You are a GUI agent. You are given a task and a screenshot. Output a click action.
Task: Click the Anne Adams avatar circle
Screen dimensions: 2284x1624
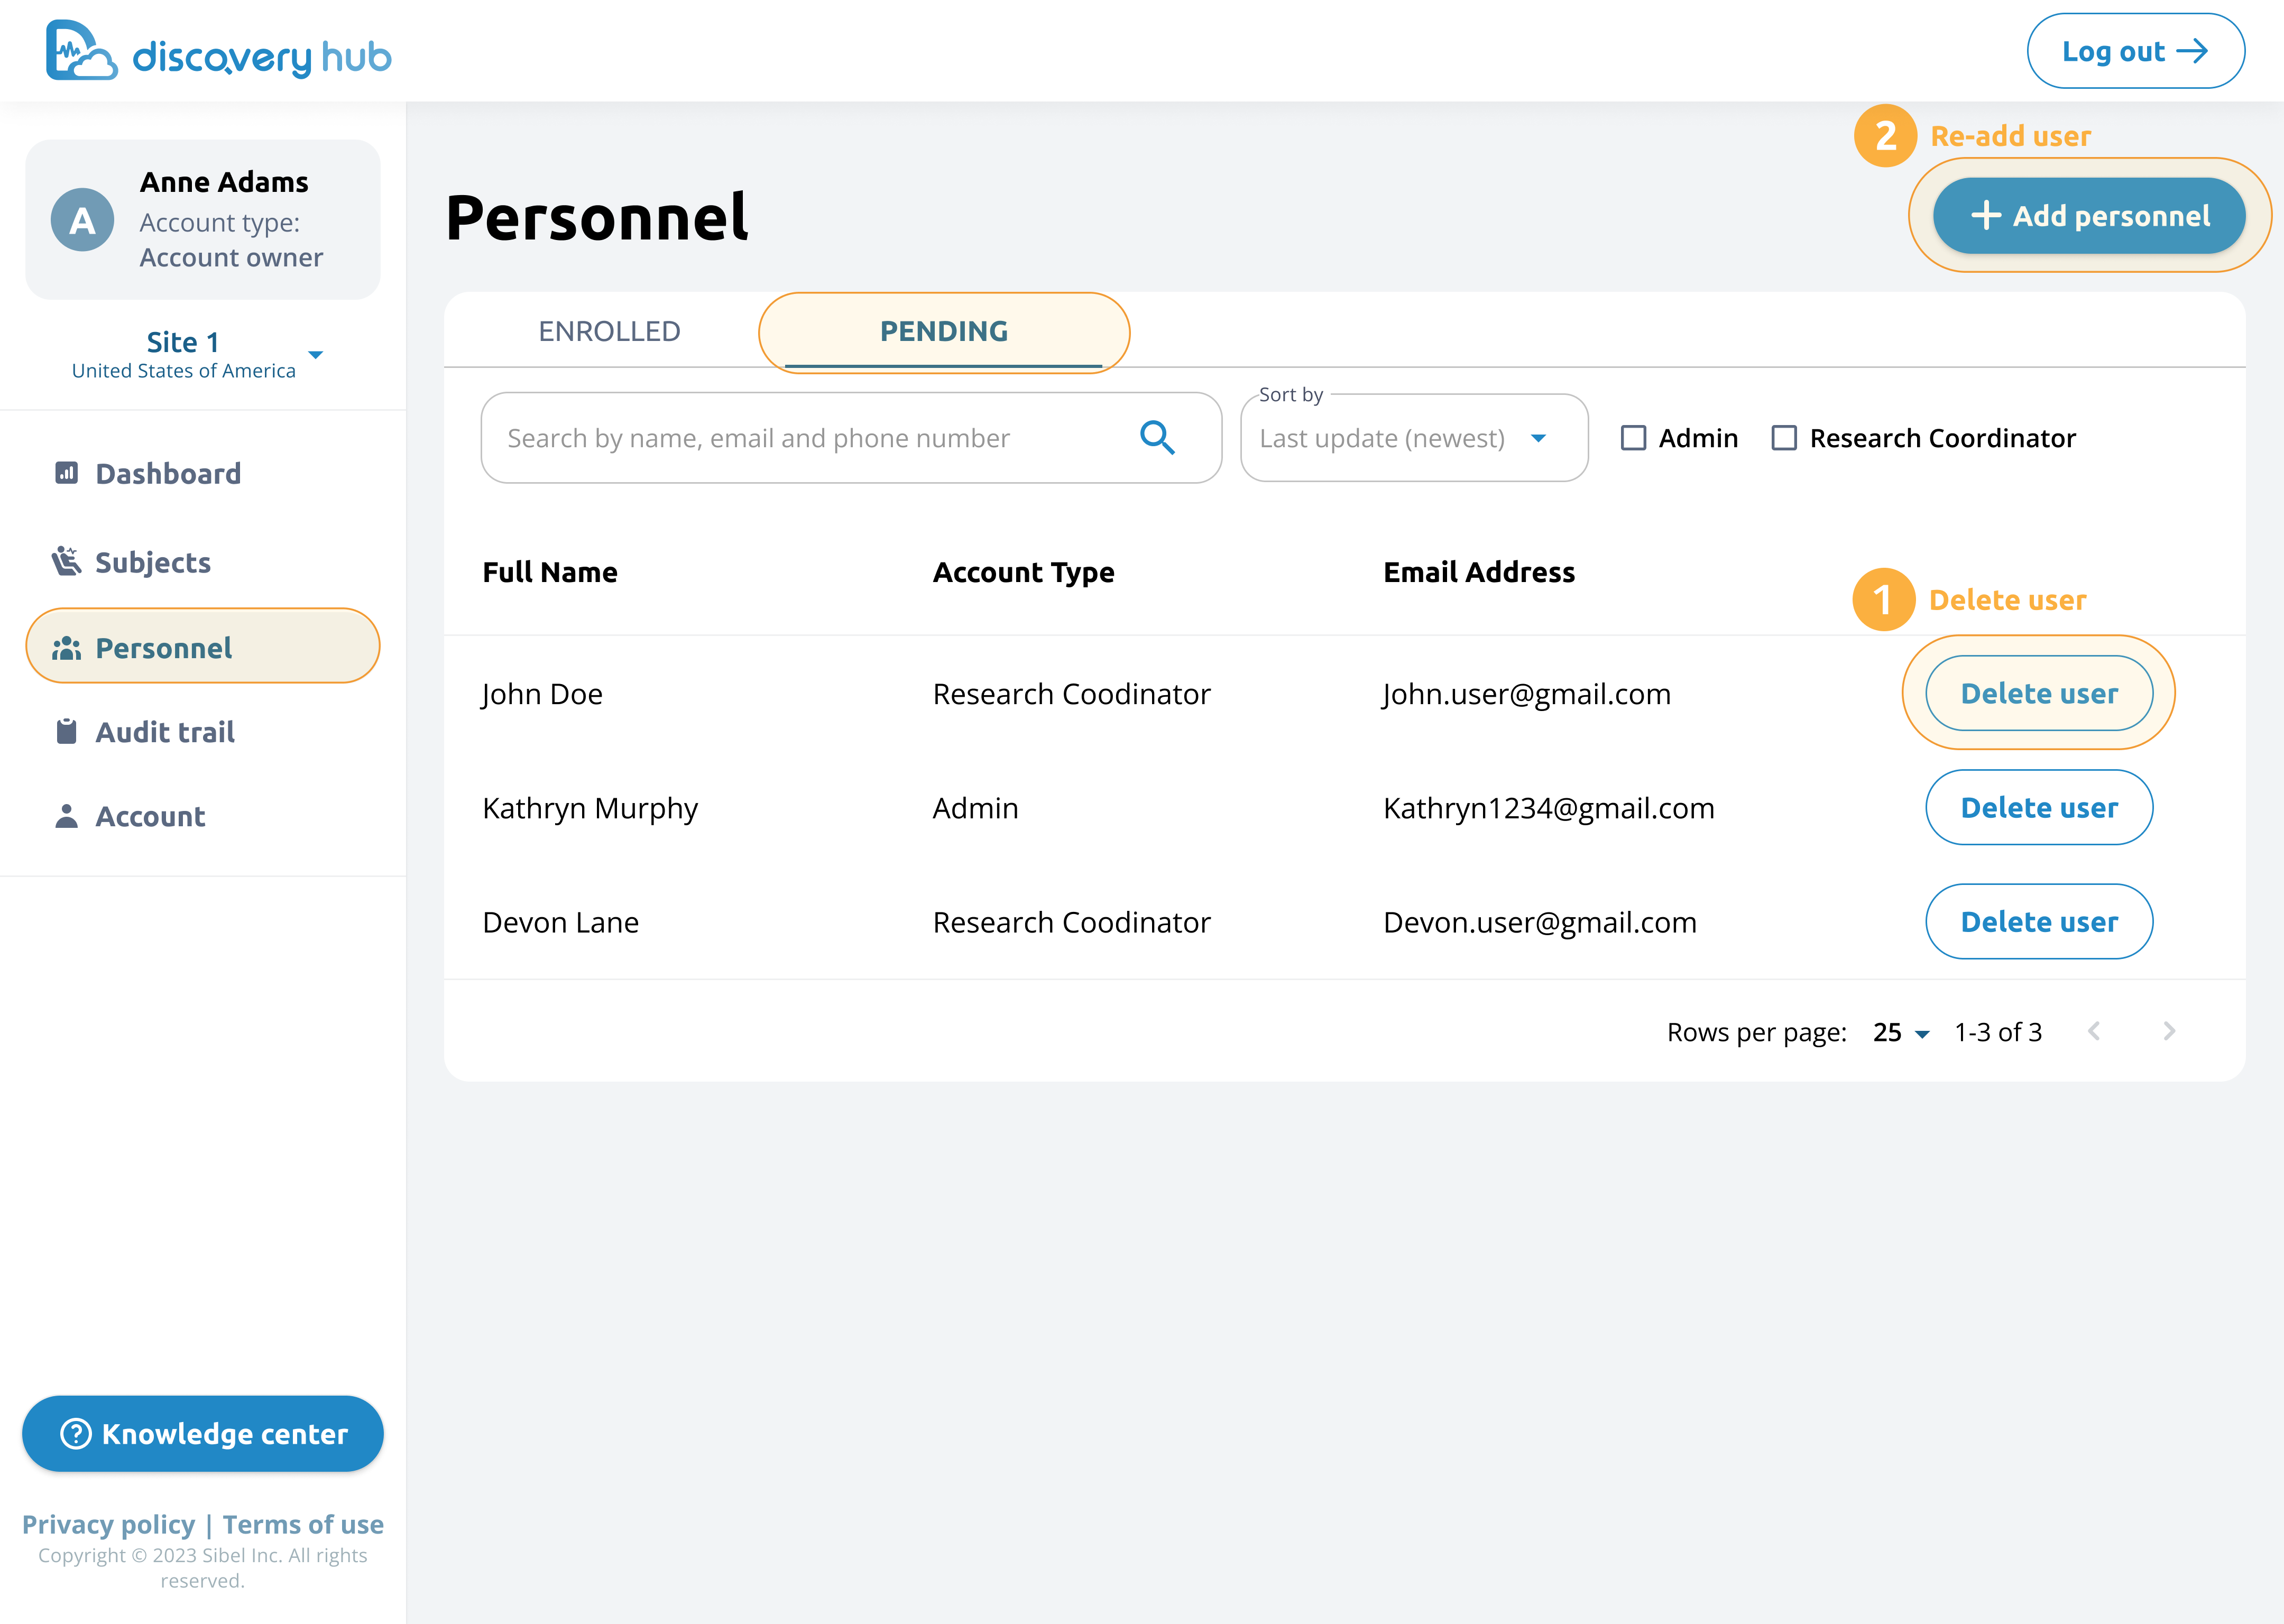(82, 220)
